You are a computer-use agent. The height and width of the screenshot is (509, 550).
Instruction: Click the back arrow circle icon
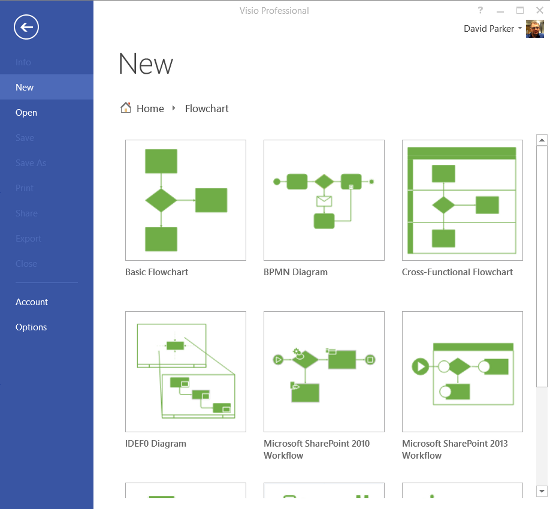pyautogui.click(x=26, y=27)
